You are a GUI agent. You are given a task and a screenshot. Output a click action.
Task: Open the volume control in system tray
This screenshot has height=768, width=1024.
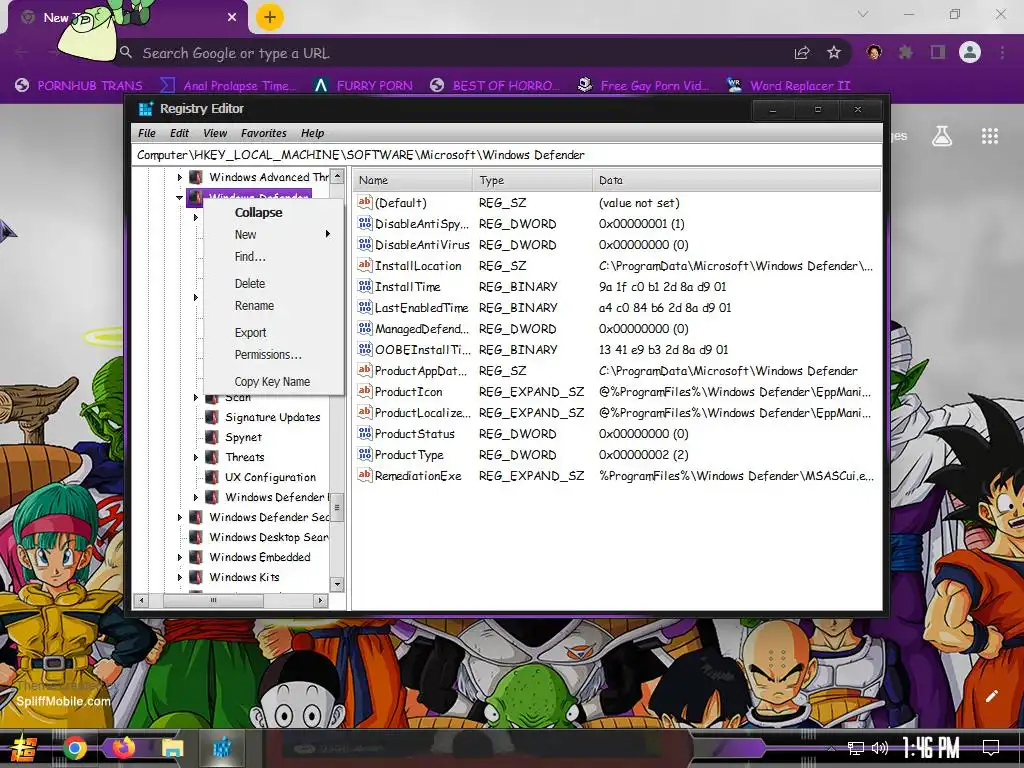point(880,748)
